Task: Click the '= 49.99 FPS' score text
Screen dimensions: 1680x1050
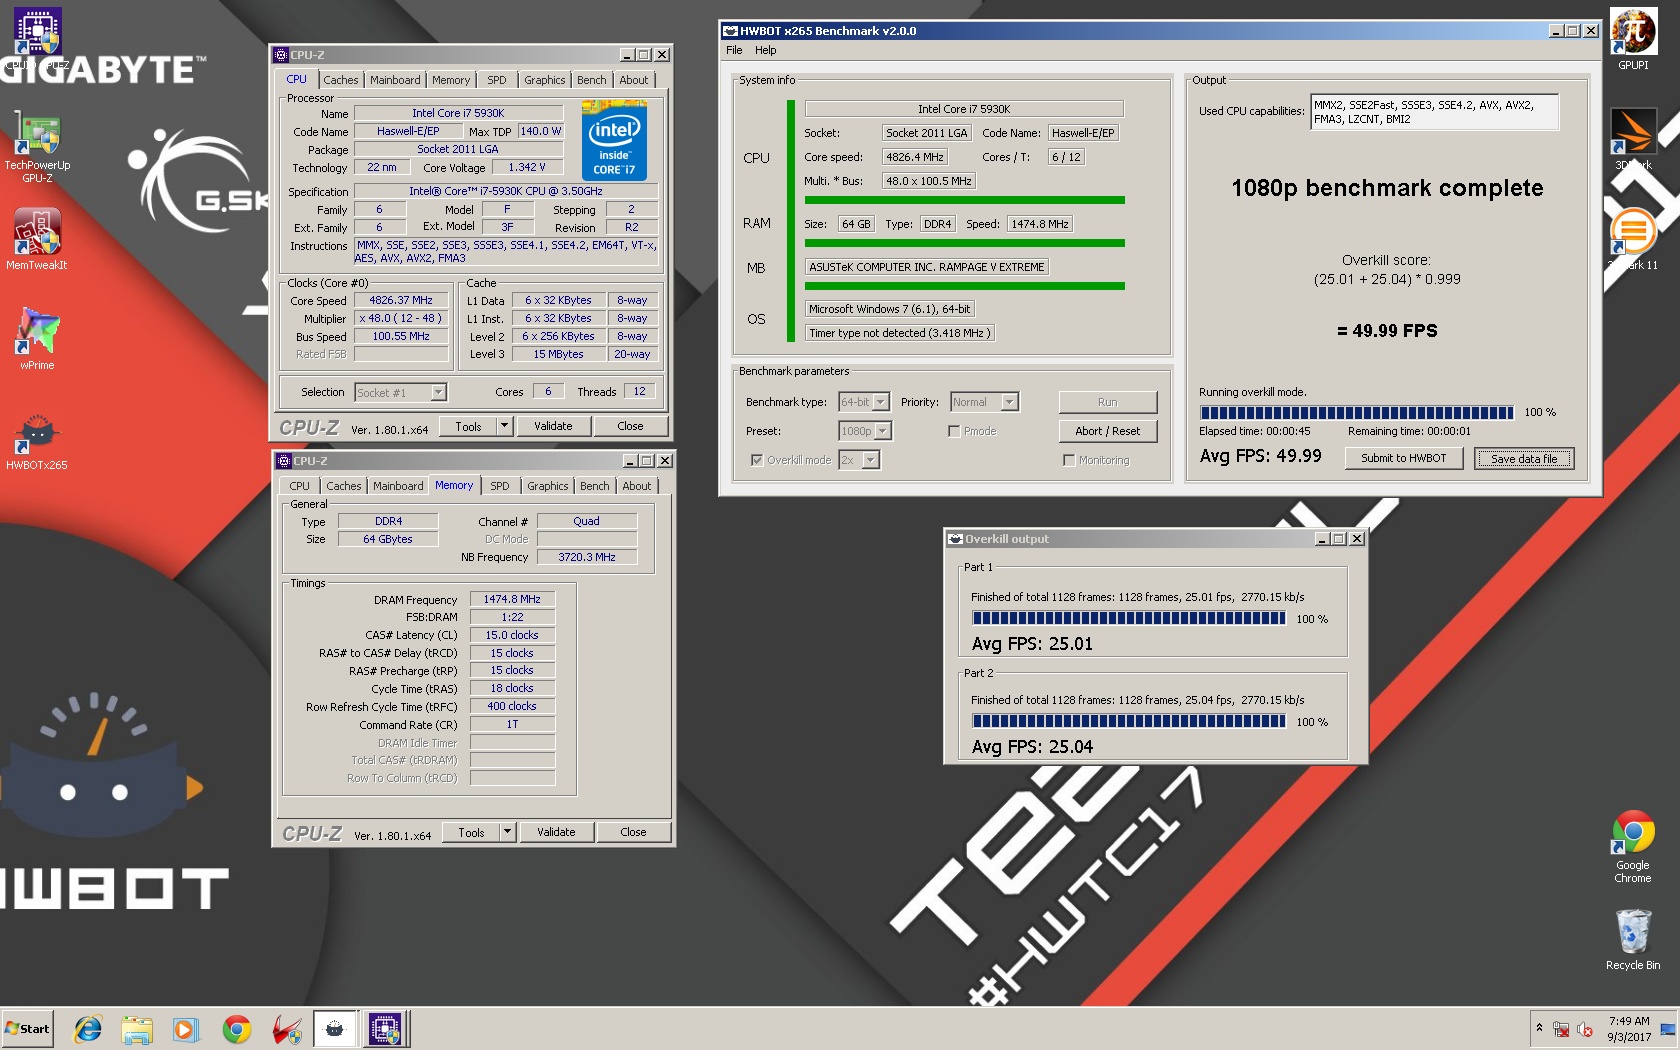Action: tap(1387, 331)
